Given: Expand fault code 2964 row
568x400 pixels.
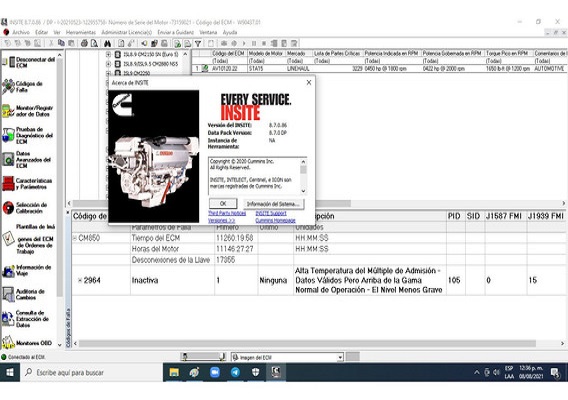Looking at the screenshot, I should tap(80, 280).
